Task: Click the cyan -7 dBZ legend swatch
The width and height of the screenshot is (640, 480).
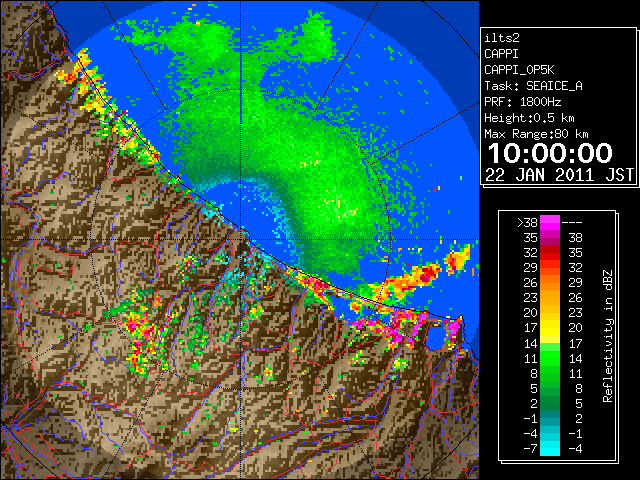Action: 550,449
